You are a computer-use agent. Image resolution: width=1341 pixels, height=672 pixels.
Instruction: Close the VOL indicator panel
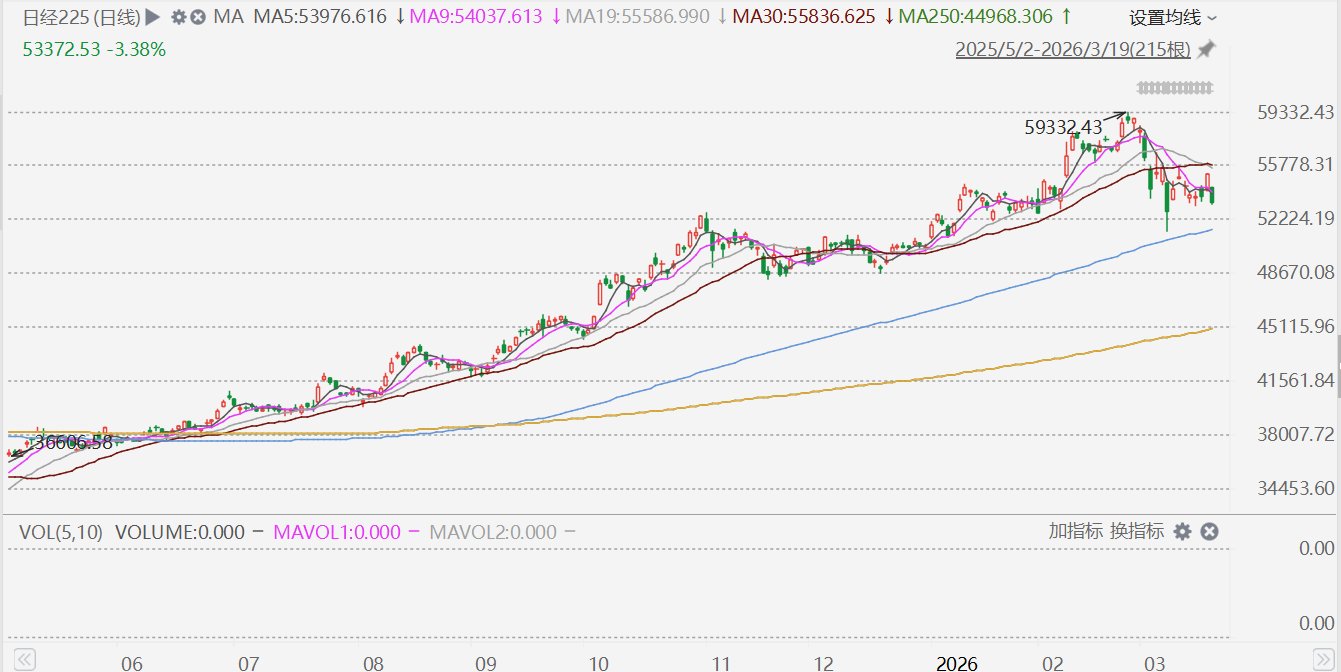1209,531
